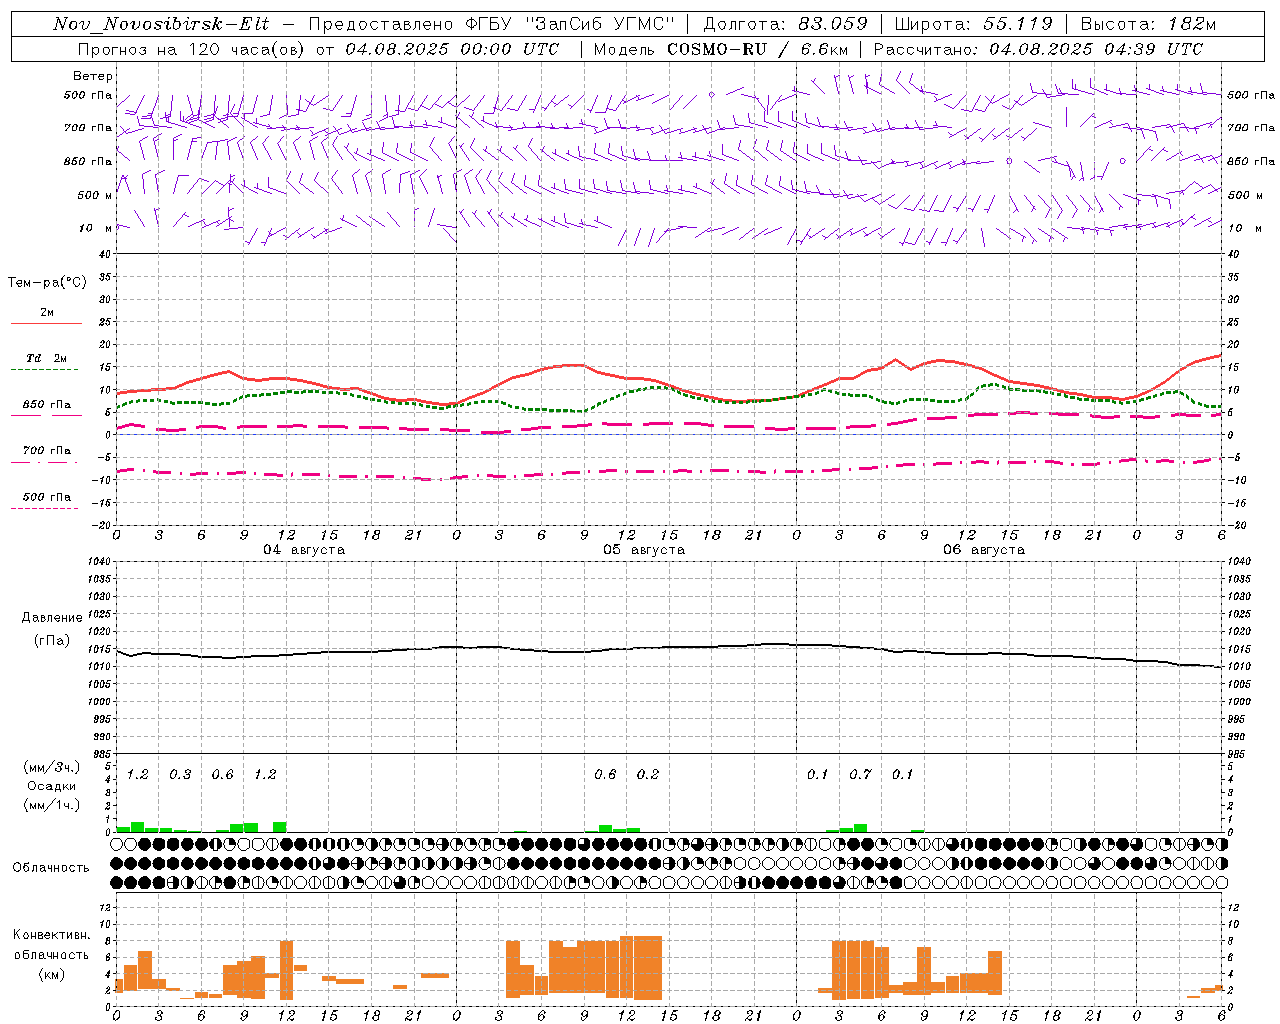
Task: Click the left-side 10 м wind level label
Action: pyautogui.click(x=97, y=228)
